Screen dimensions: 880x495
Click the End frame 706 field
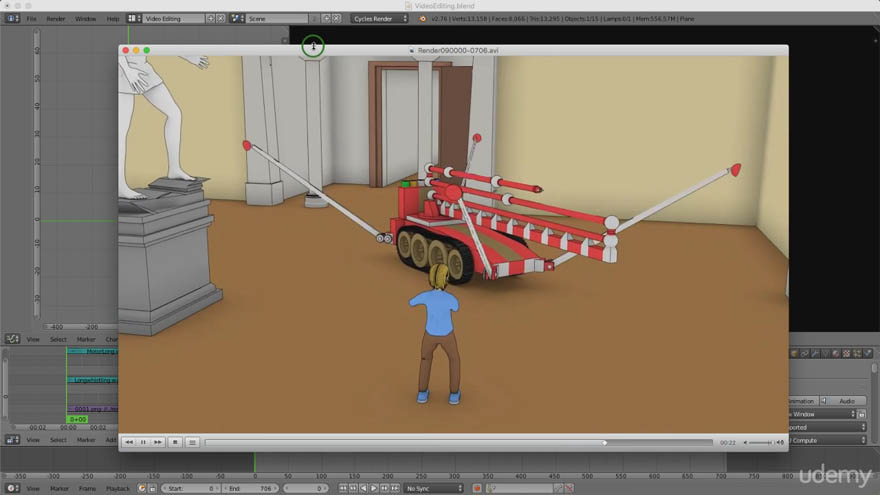point(250,488)
